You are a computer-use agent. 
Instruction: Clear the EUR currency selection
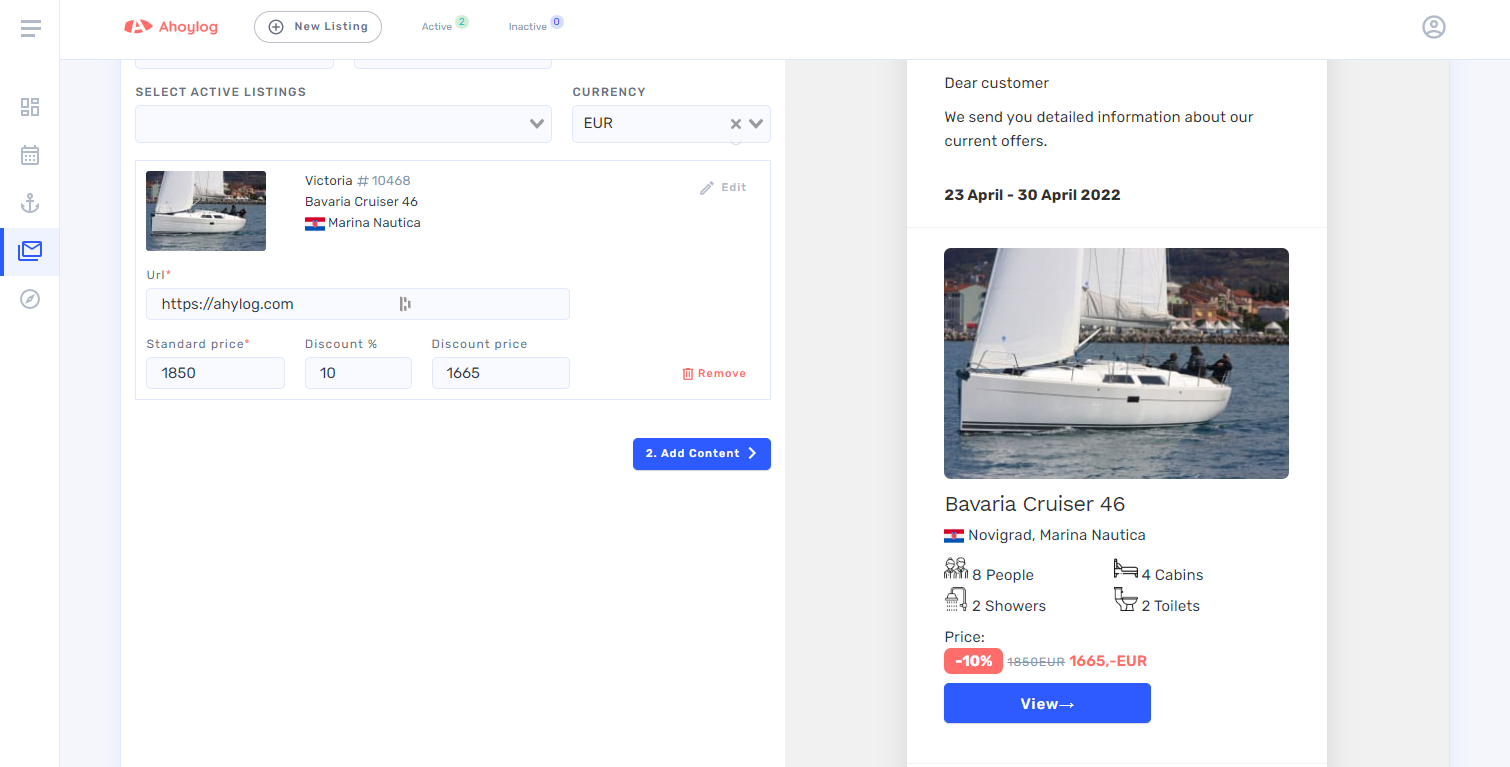(x=735, y=124)
